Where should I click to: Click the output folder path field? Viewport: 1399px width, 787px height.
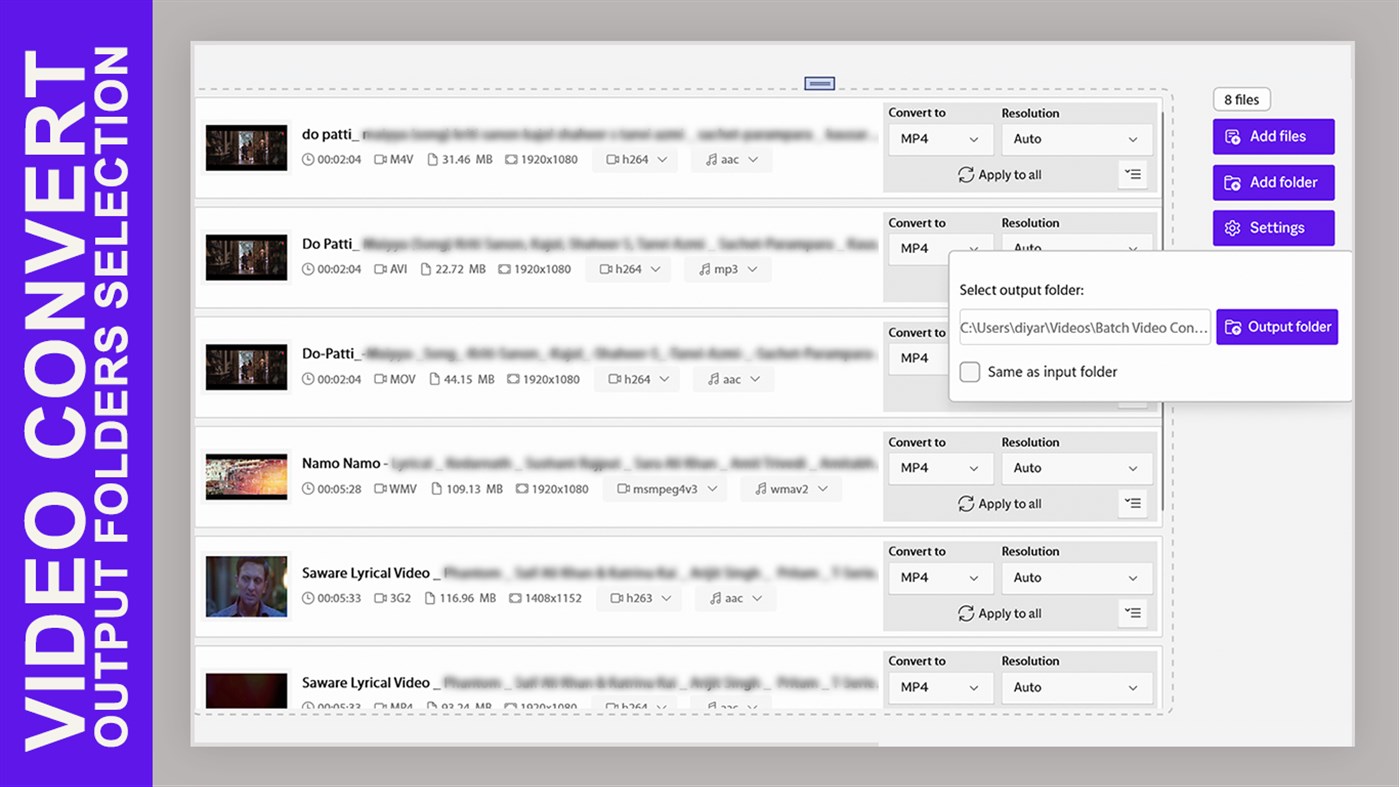tap(1084, 327)
